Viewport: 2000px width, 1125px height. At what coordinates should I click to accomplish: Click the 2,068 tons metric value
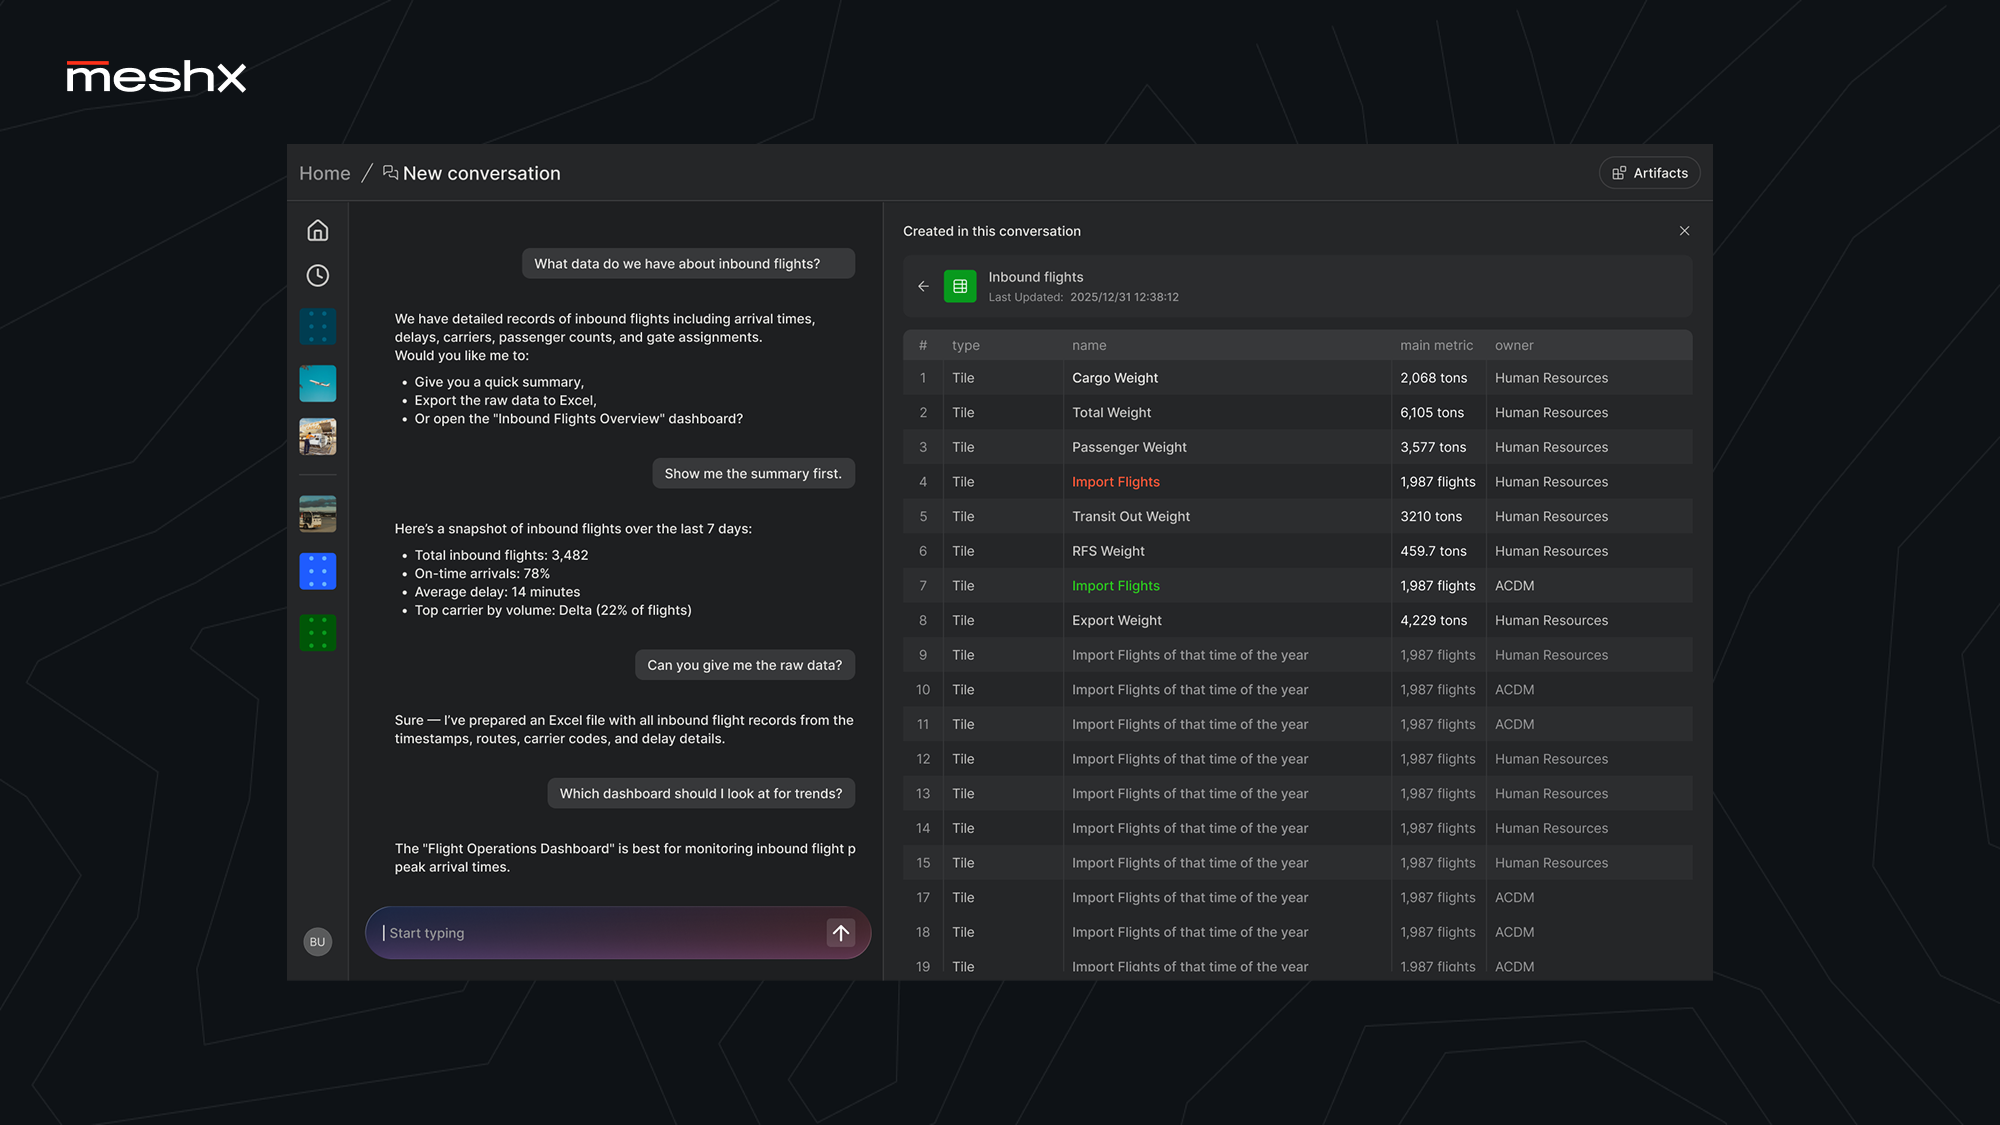(x=1434, y=378)
